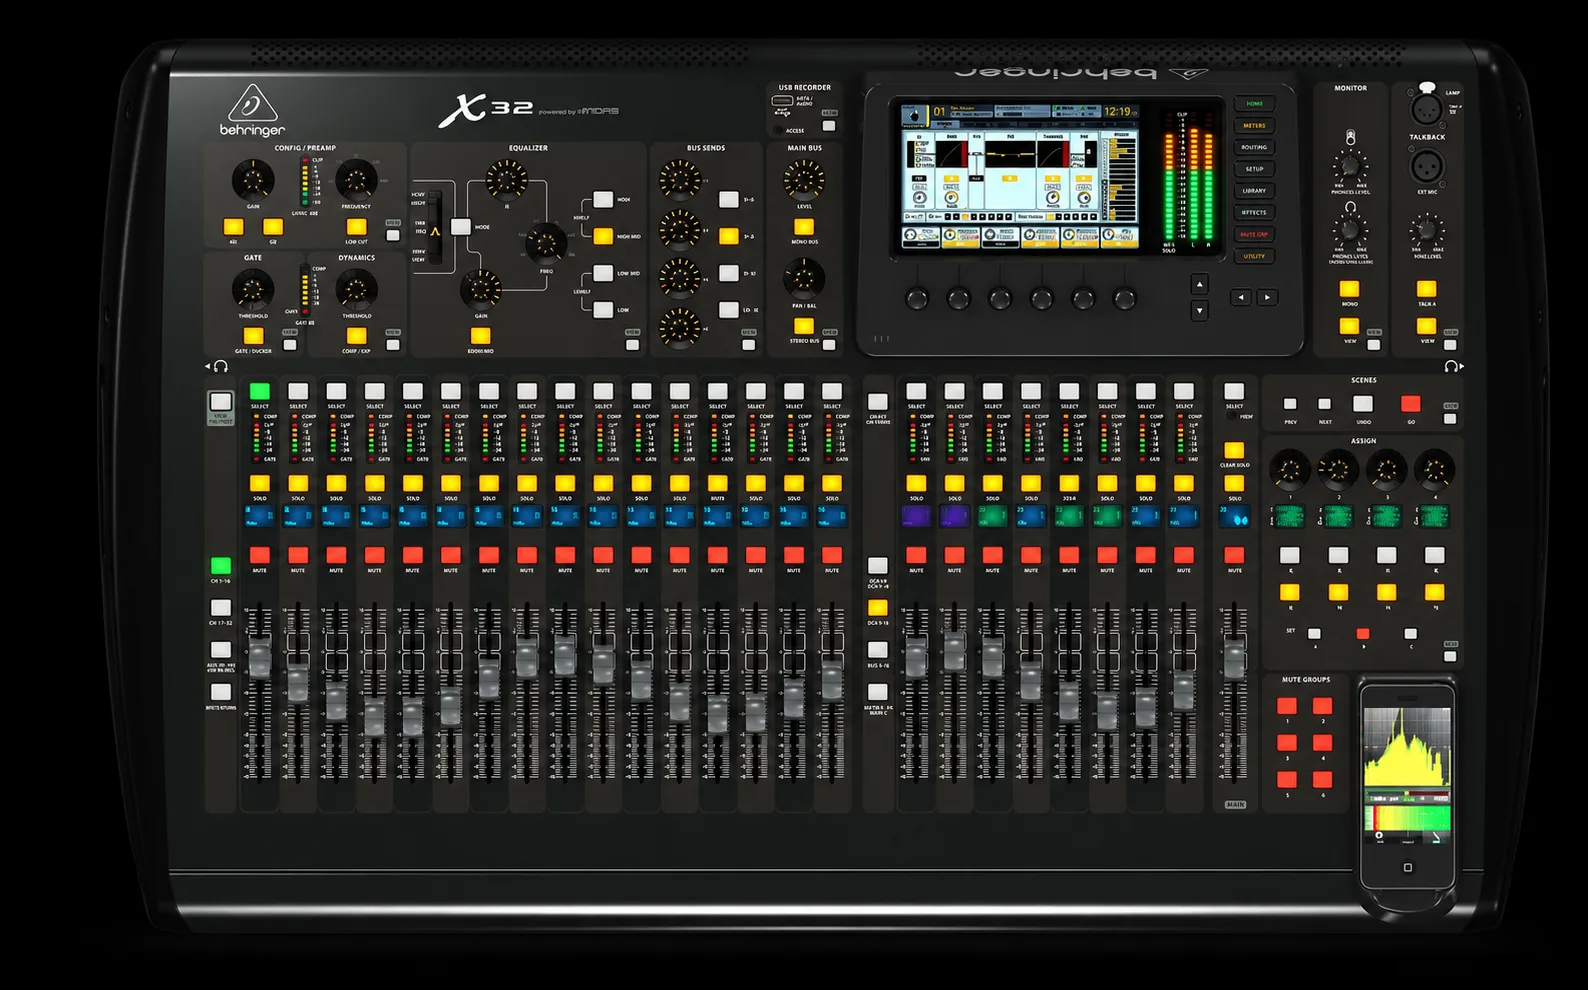
Task: Open the ROUTING page
Action: click(x=1254, y=147)
